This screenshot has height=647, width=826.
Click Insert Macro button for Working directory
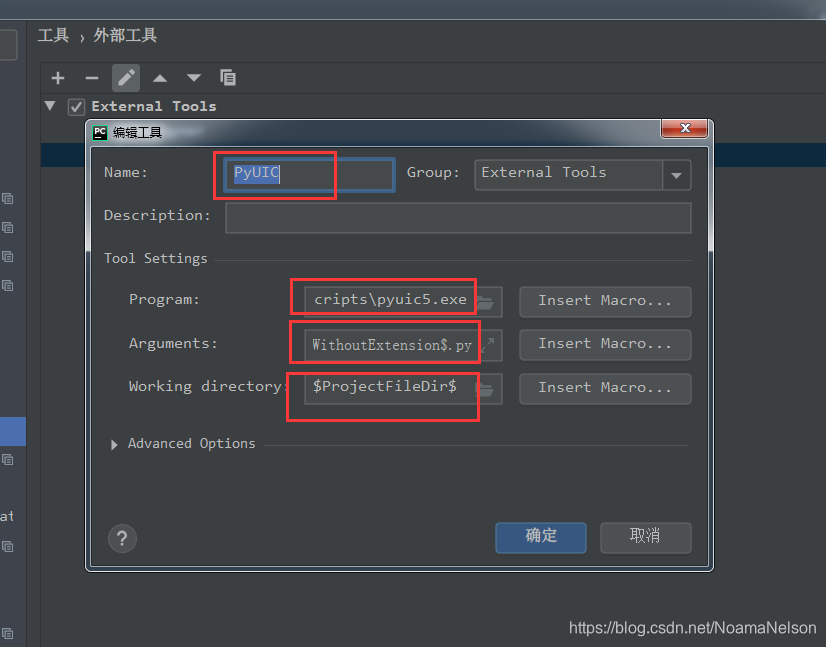(605, 388)
